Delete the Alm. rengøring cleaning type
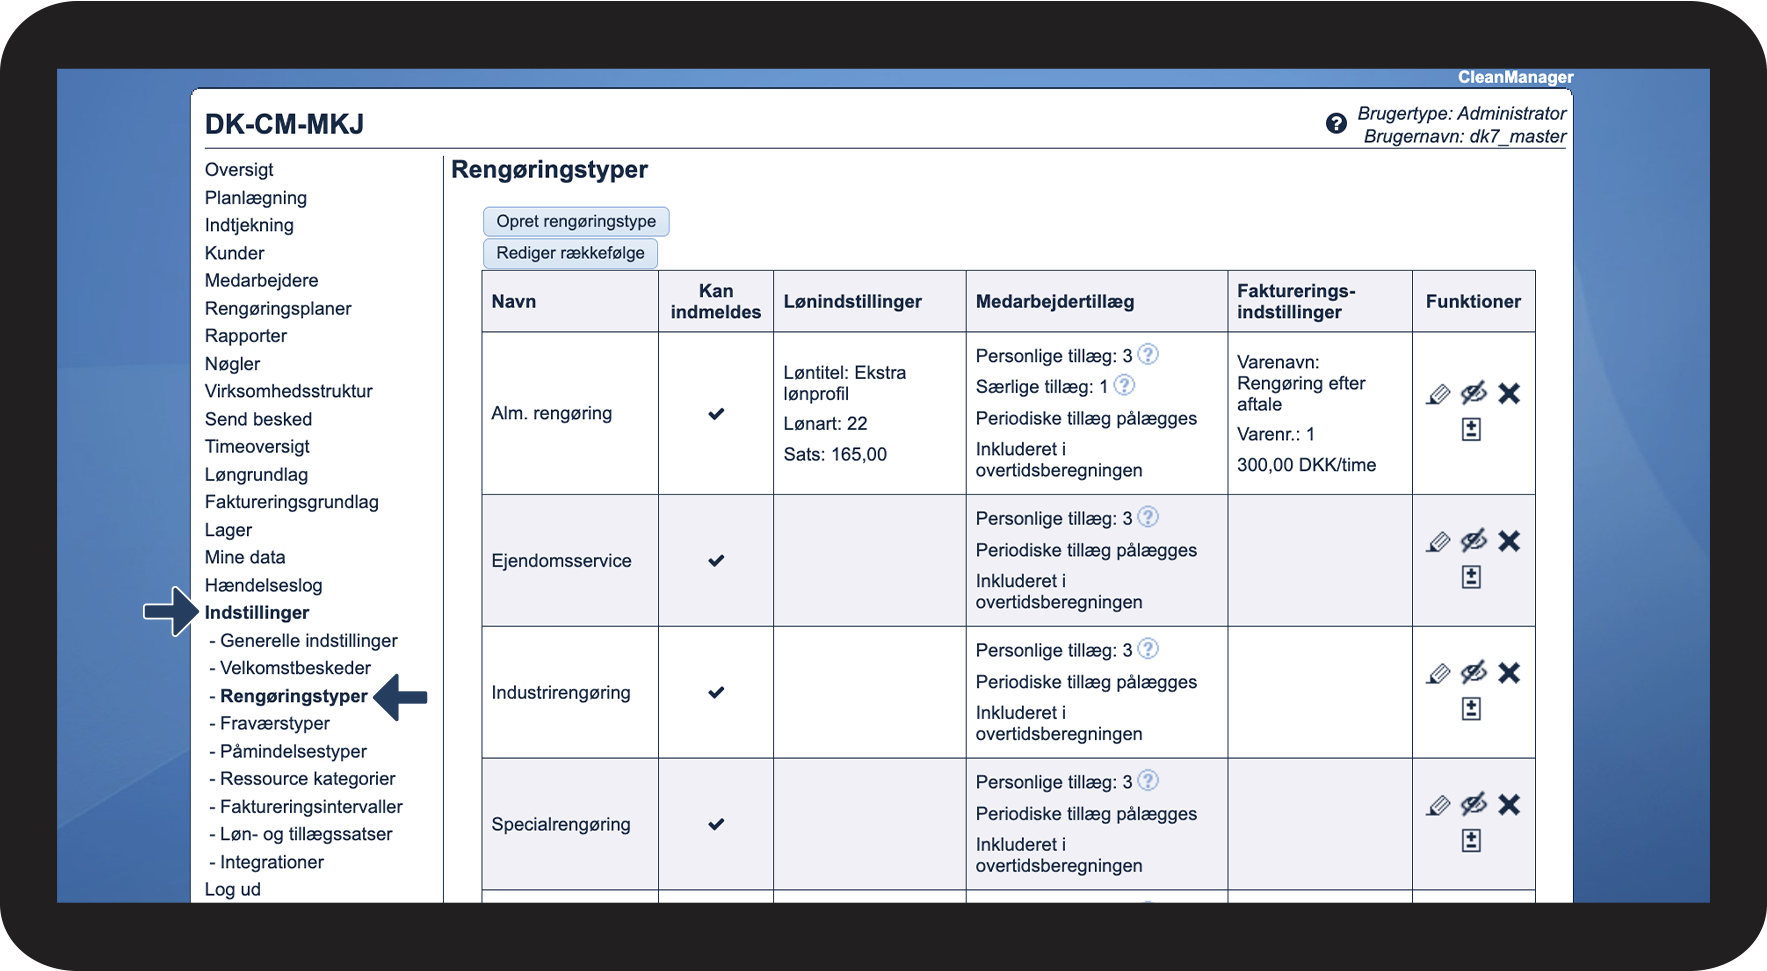Image resolution: width=1767 pixels, height=971 pixels. point(1509,394)
